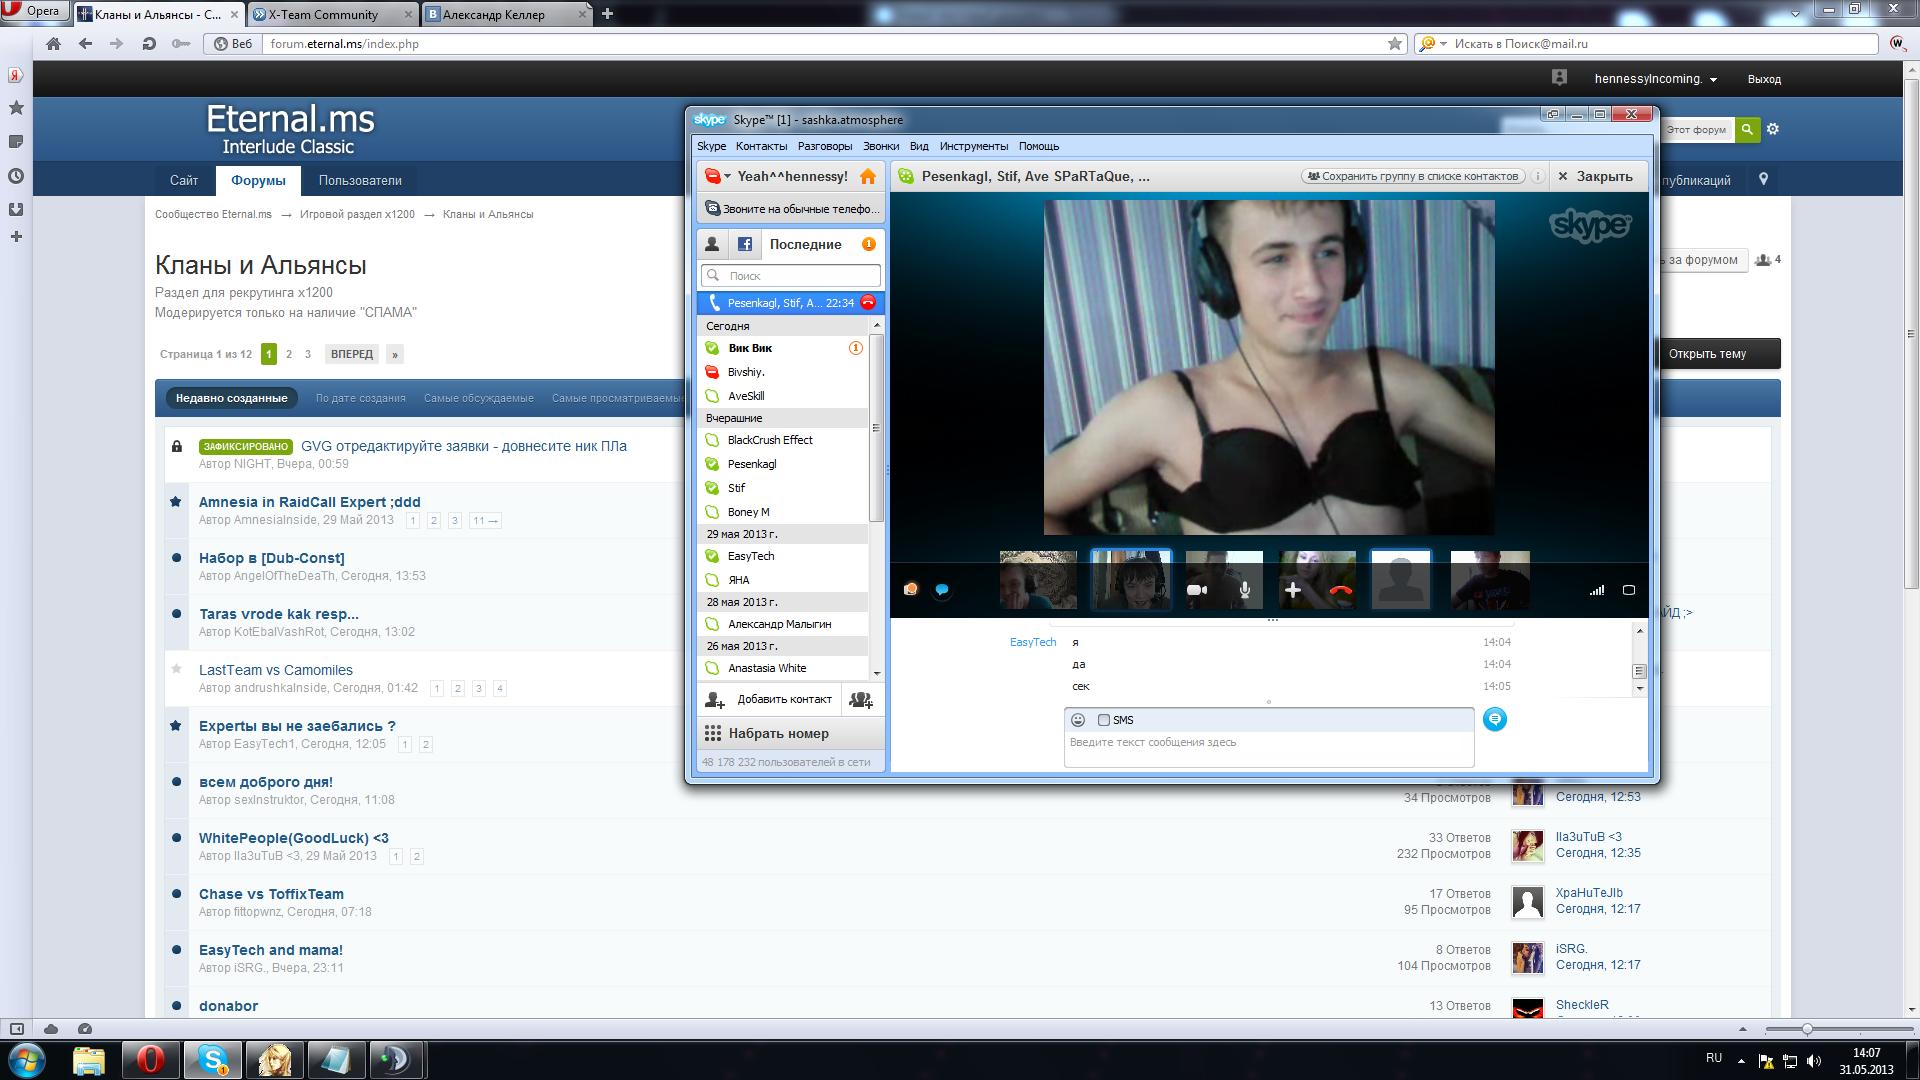Adjust the Opera zoom slider in the status bar
The height and width of the screenshot is (1080, 1920).
(x=1807, y=1029)
